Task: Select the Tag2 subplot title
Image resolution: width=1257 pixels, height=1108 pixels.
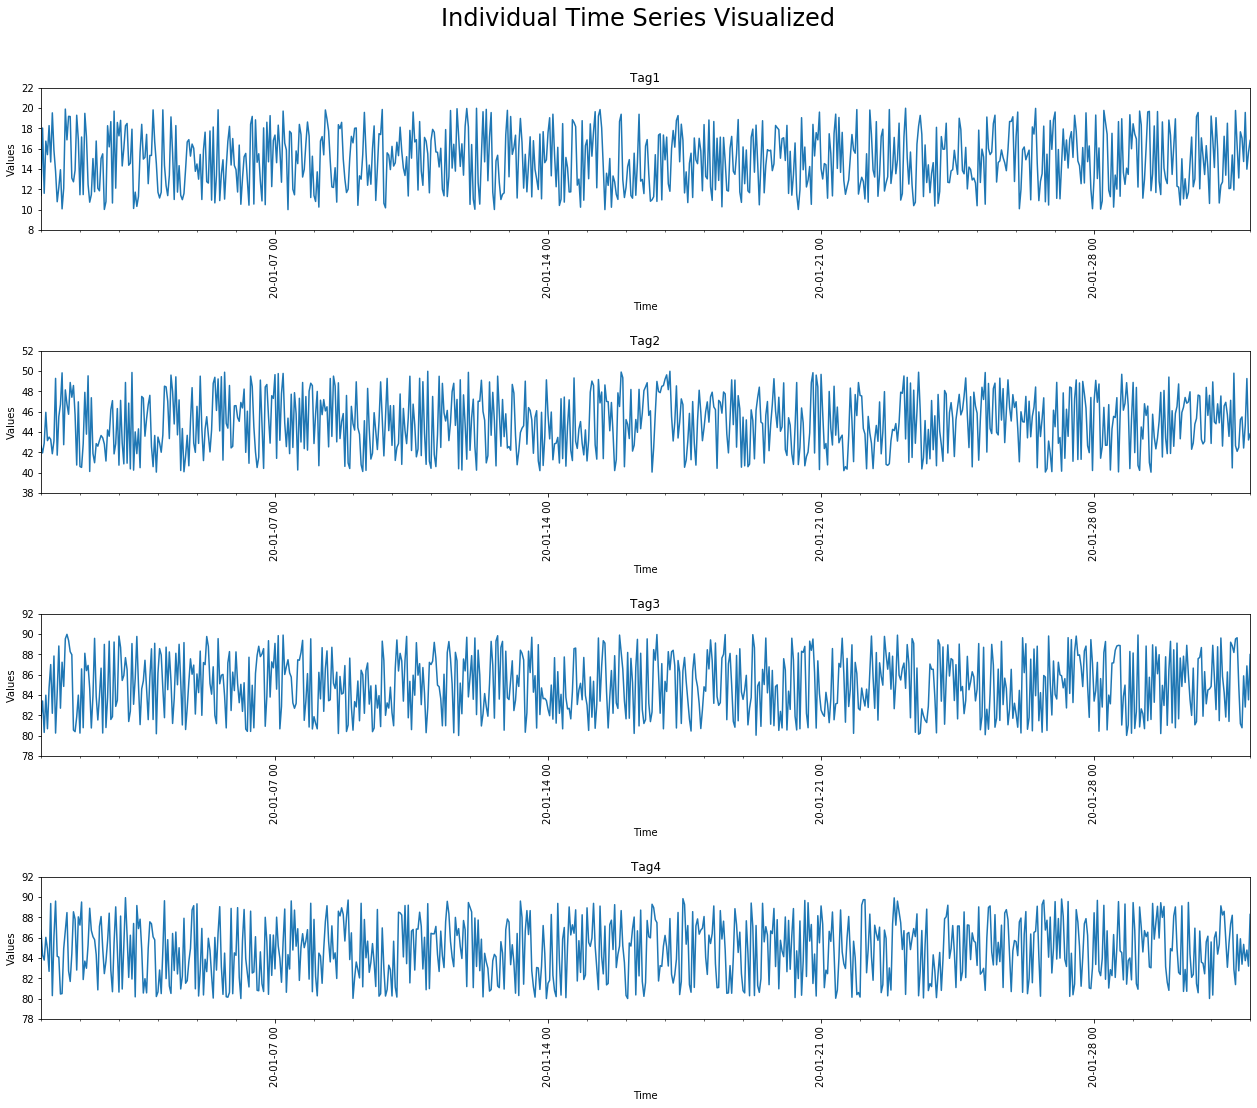Action: click(643, 338)
